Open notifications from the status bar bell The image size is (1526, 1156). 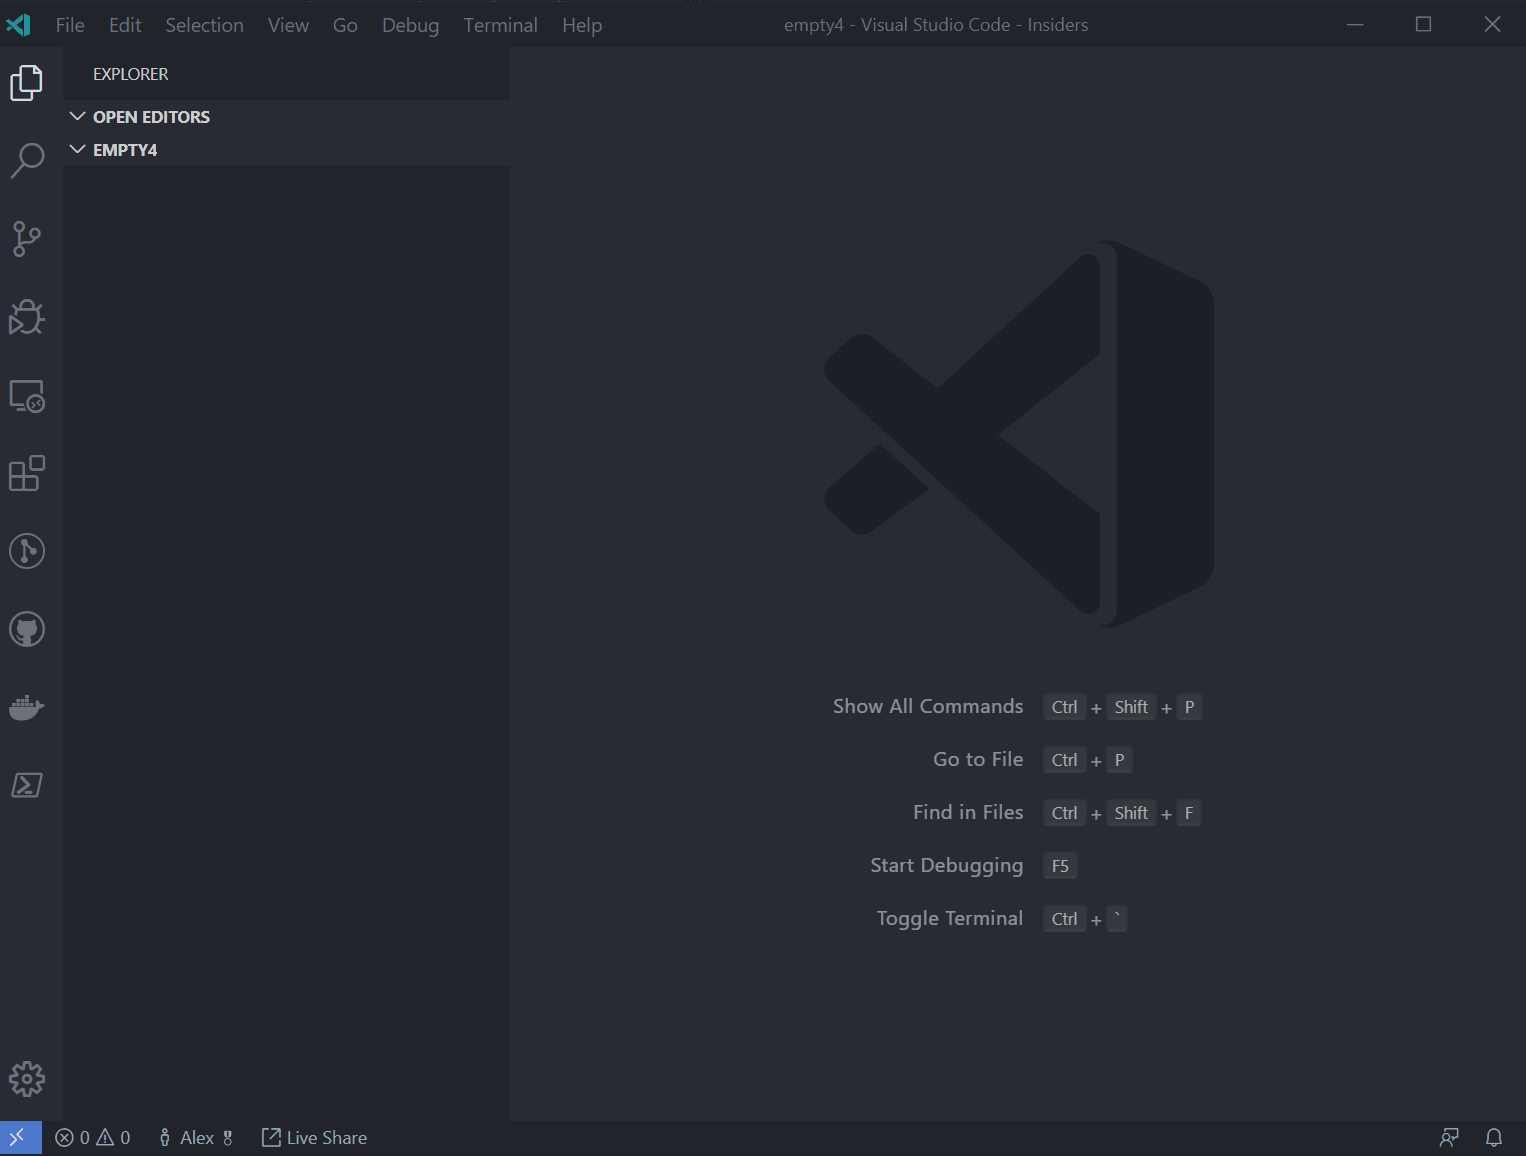[x=1494, y=1137]
